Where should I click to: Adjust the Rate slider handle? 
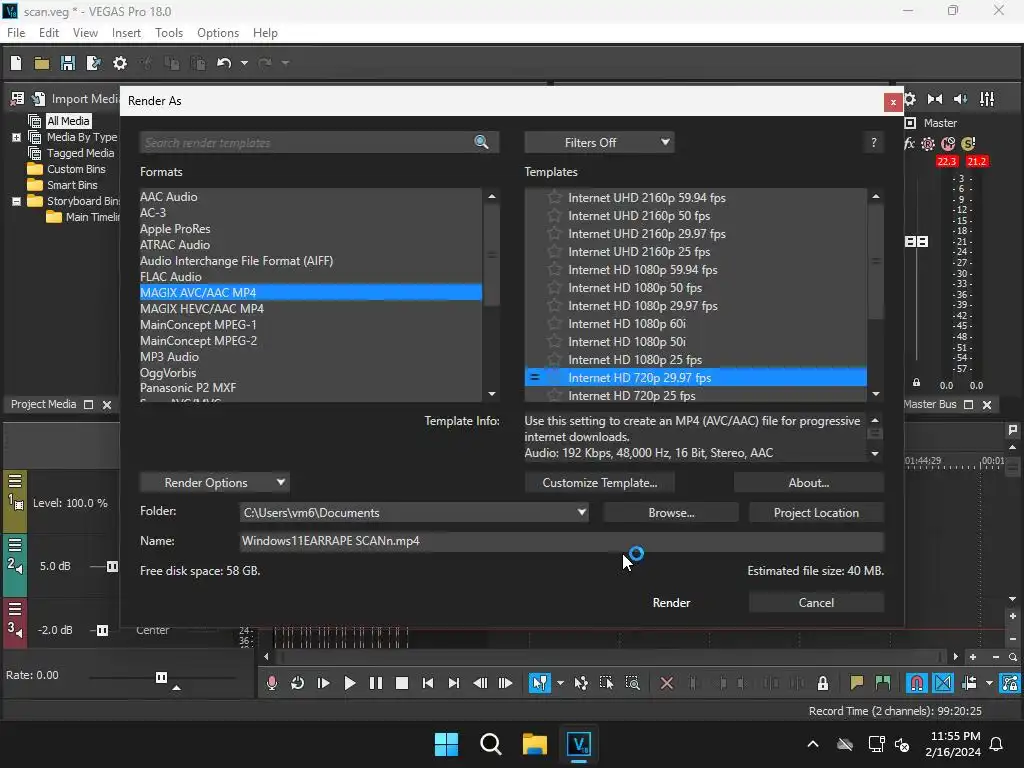click(161, 677)
